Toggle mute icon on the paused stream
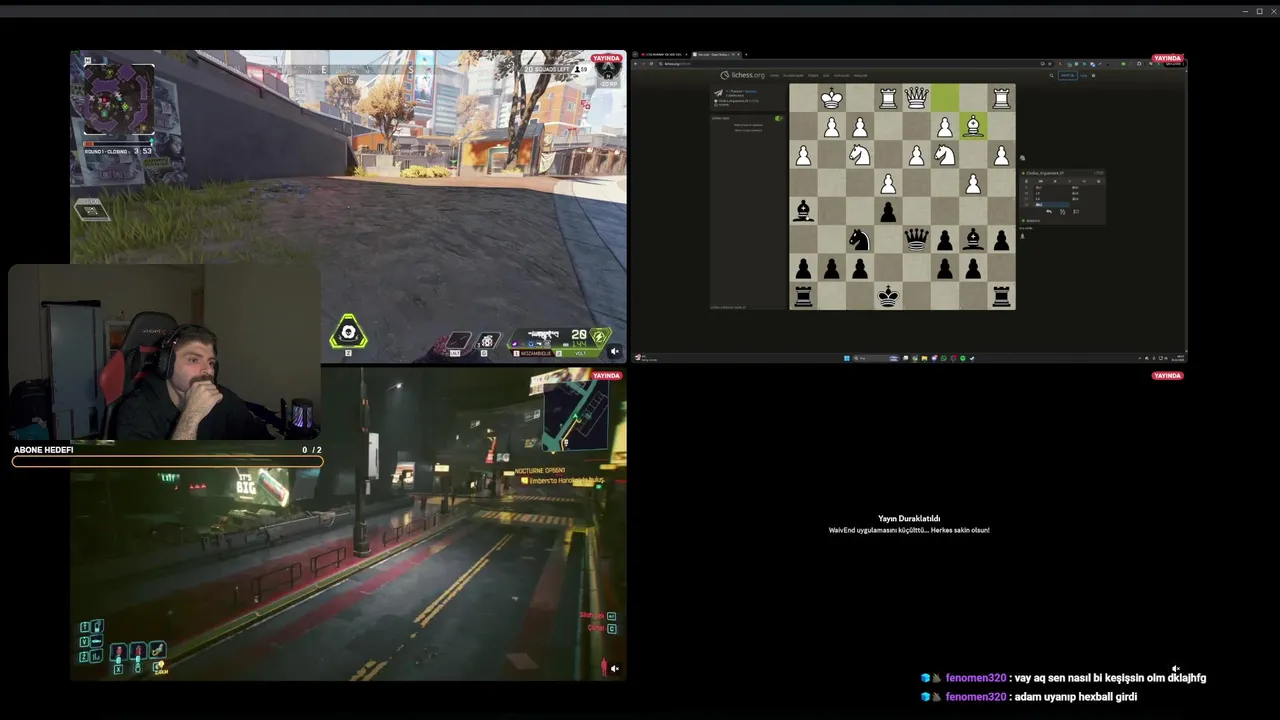Screen dimensions: 1280x720 coord(1176,668)
